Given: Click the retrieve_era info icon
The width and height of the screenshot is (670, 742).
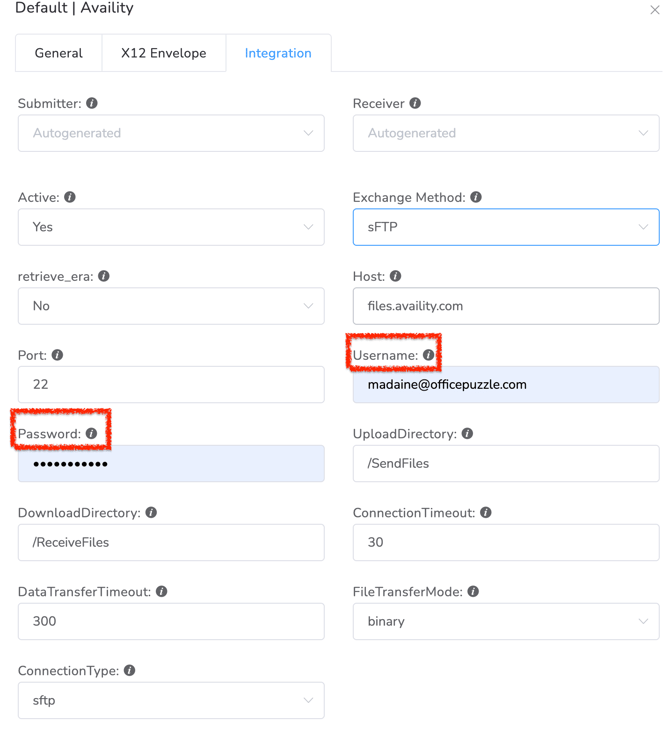Looking at the screenshot, I should point(104,276).
